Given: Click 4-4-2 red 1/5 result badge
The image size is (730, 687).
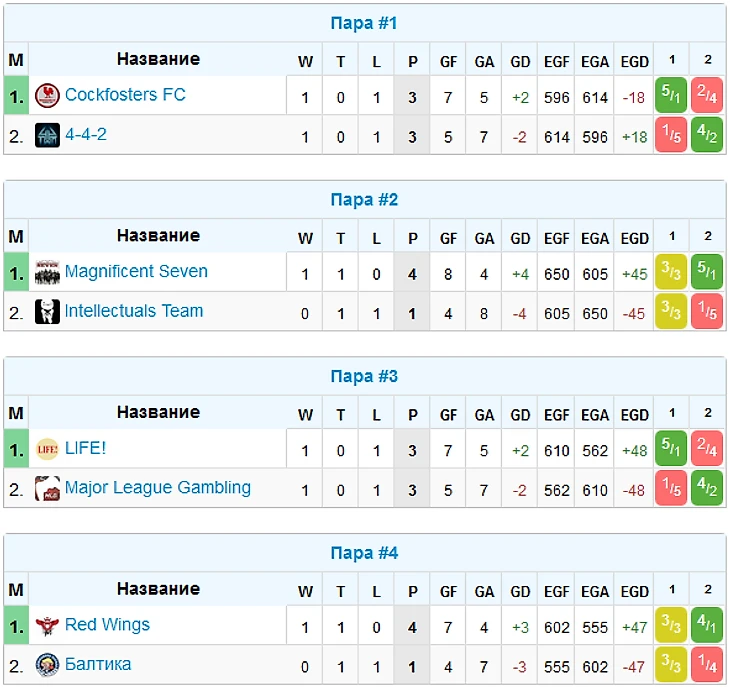Looking at the screenshot, I should pyautogui.click(x=671, y=135).
